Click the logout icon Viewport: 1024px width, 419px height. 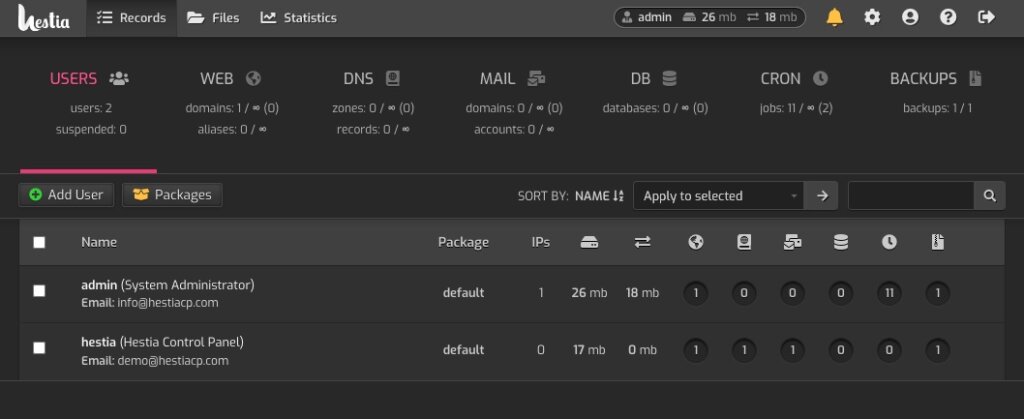(986, 18)
